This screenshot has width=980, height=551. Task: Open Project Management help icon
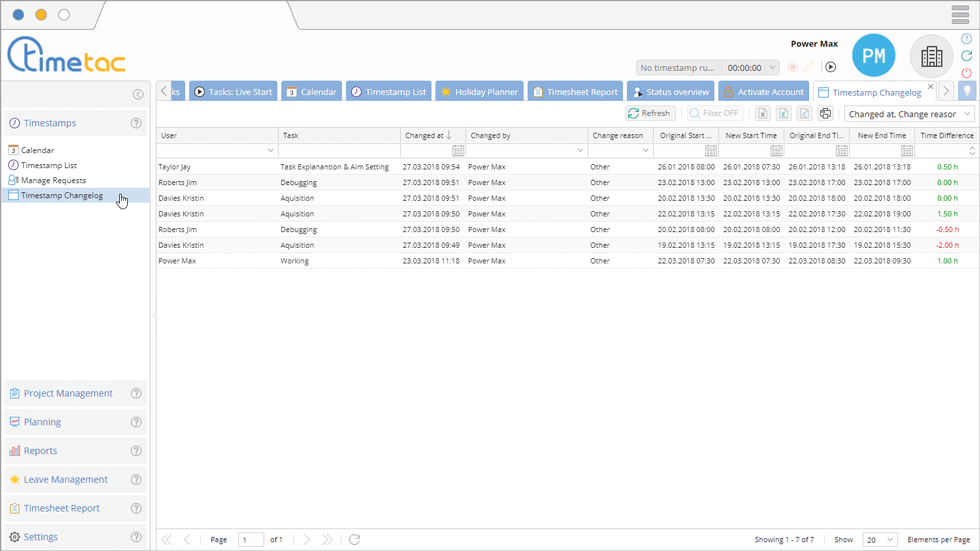(136, 393)
